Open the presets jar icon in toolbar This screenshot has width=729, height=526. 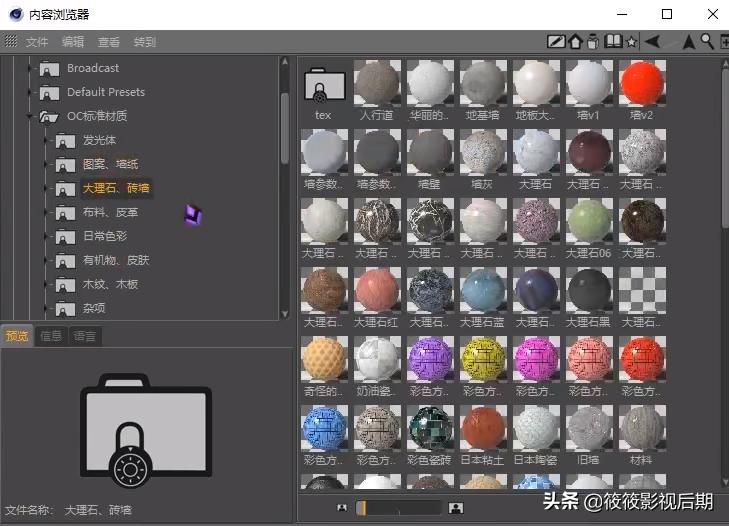tap(593, 42)
